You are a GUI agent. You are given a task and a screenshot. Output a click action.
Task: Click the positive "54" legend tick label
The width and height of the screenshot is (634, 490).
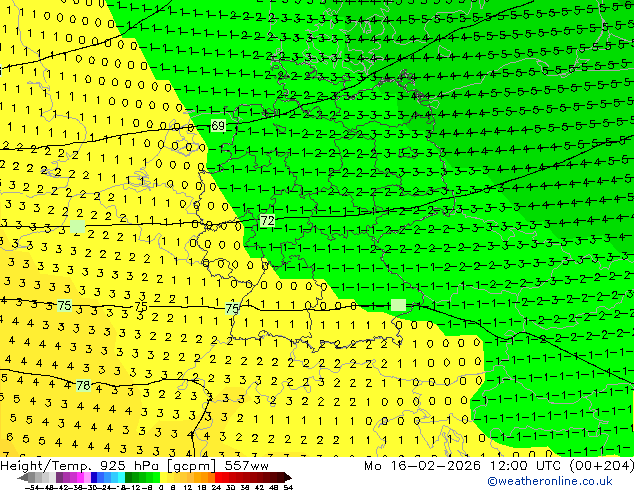287,487
